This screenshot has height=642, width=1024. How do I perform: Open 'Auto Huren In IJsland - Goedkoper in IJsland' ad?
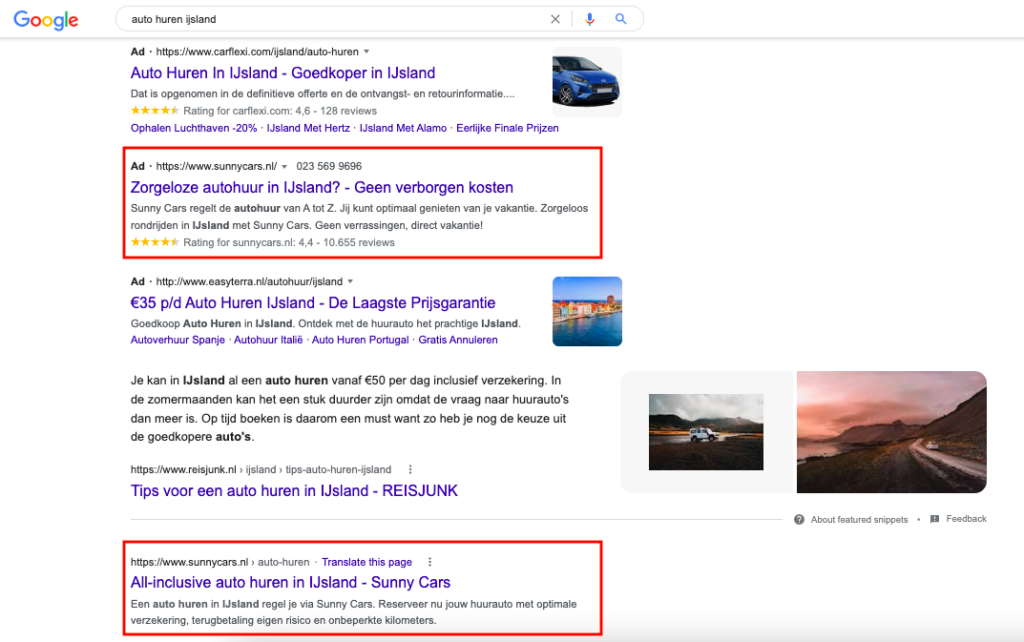(x=283, y=73)
